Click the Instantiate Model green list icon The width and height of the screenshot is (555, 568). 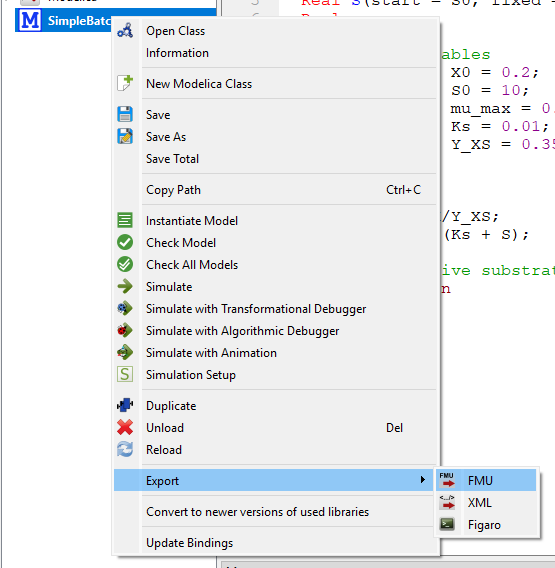point(125,220)
